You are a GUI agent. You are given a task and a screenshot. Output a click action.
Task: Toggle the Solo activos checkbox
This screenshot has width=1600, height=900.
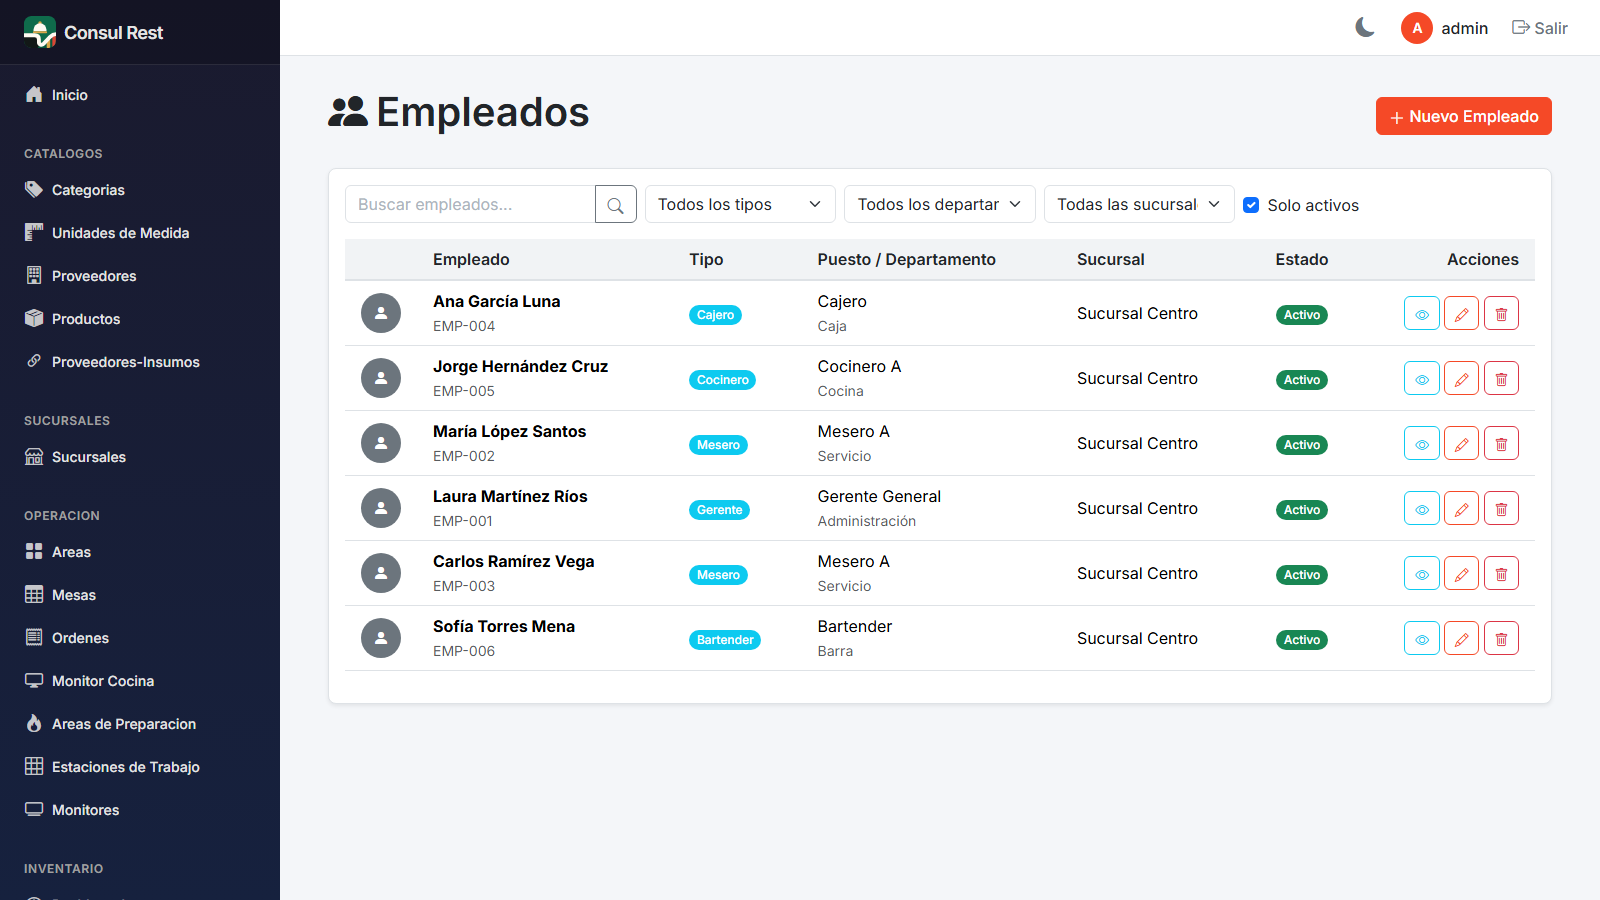tap(1251, 205)
